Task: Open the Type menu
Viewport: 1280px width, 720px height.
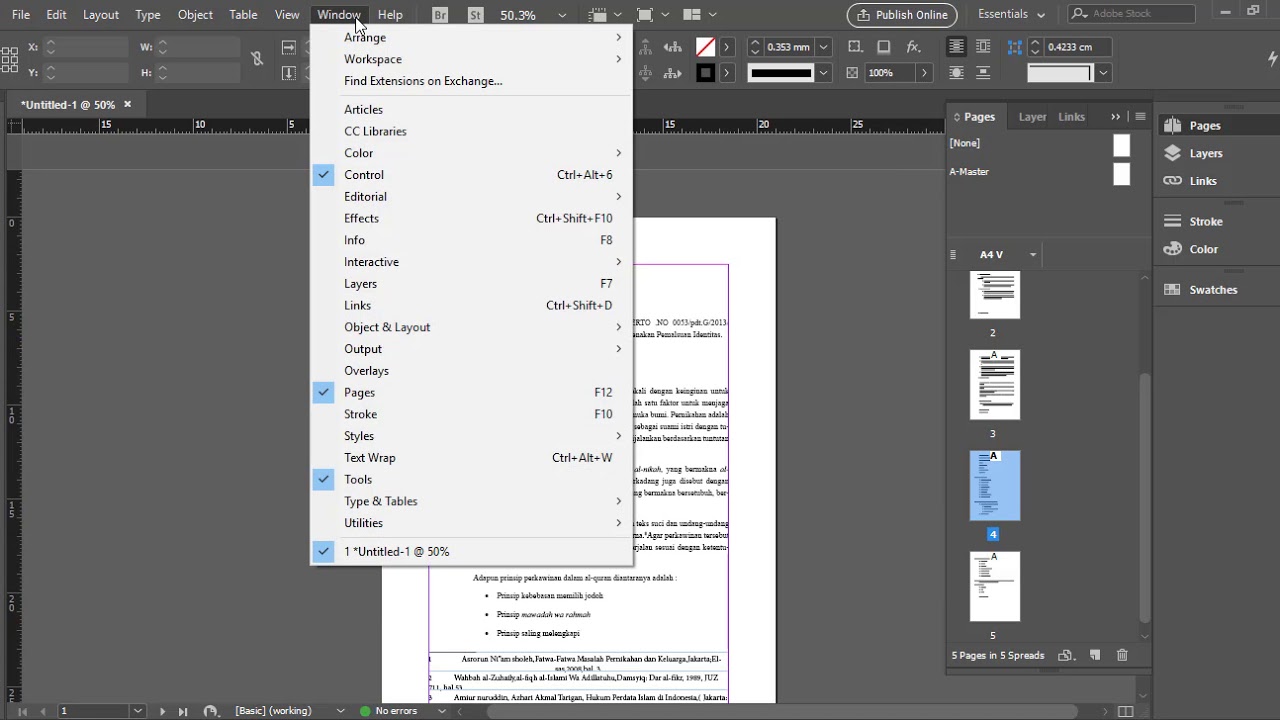Action: click(148, 15)
